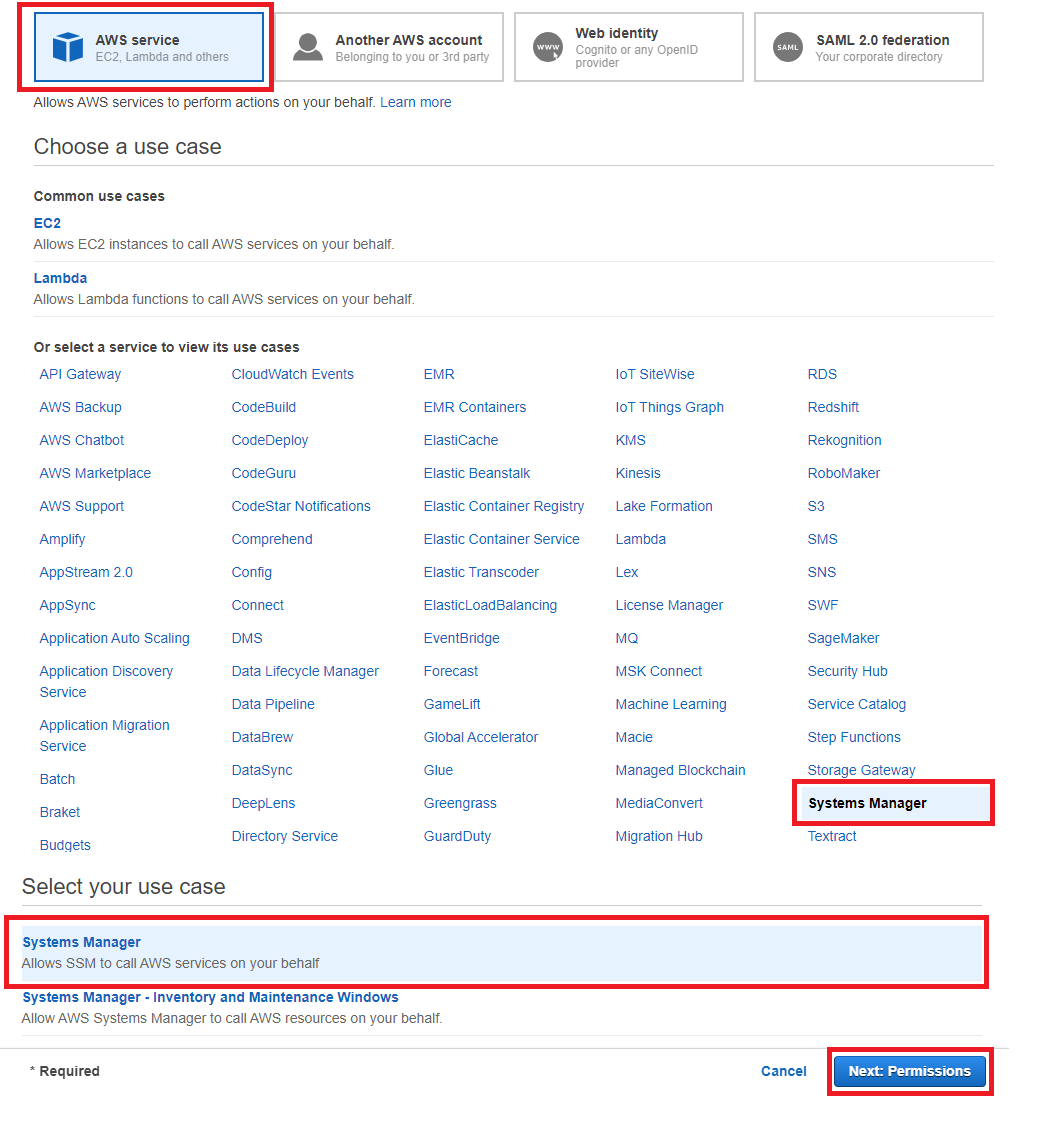Choose Lake Formation service
Image resolution: width=1044 pixels, height=1126 pixels.
(664, 507)
